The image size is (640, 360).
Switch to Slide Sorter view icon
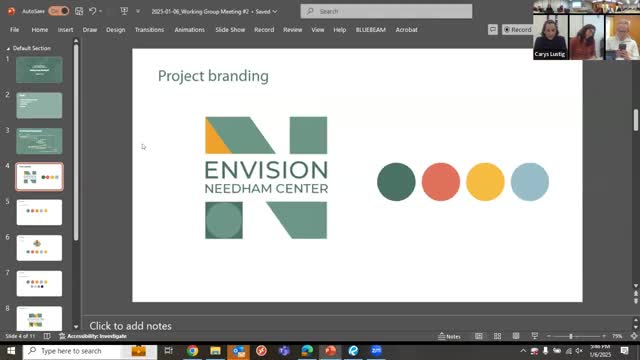pyautogui.click(x=498, y=336)
